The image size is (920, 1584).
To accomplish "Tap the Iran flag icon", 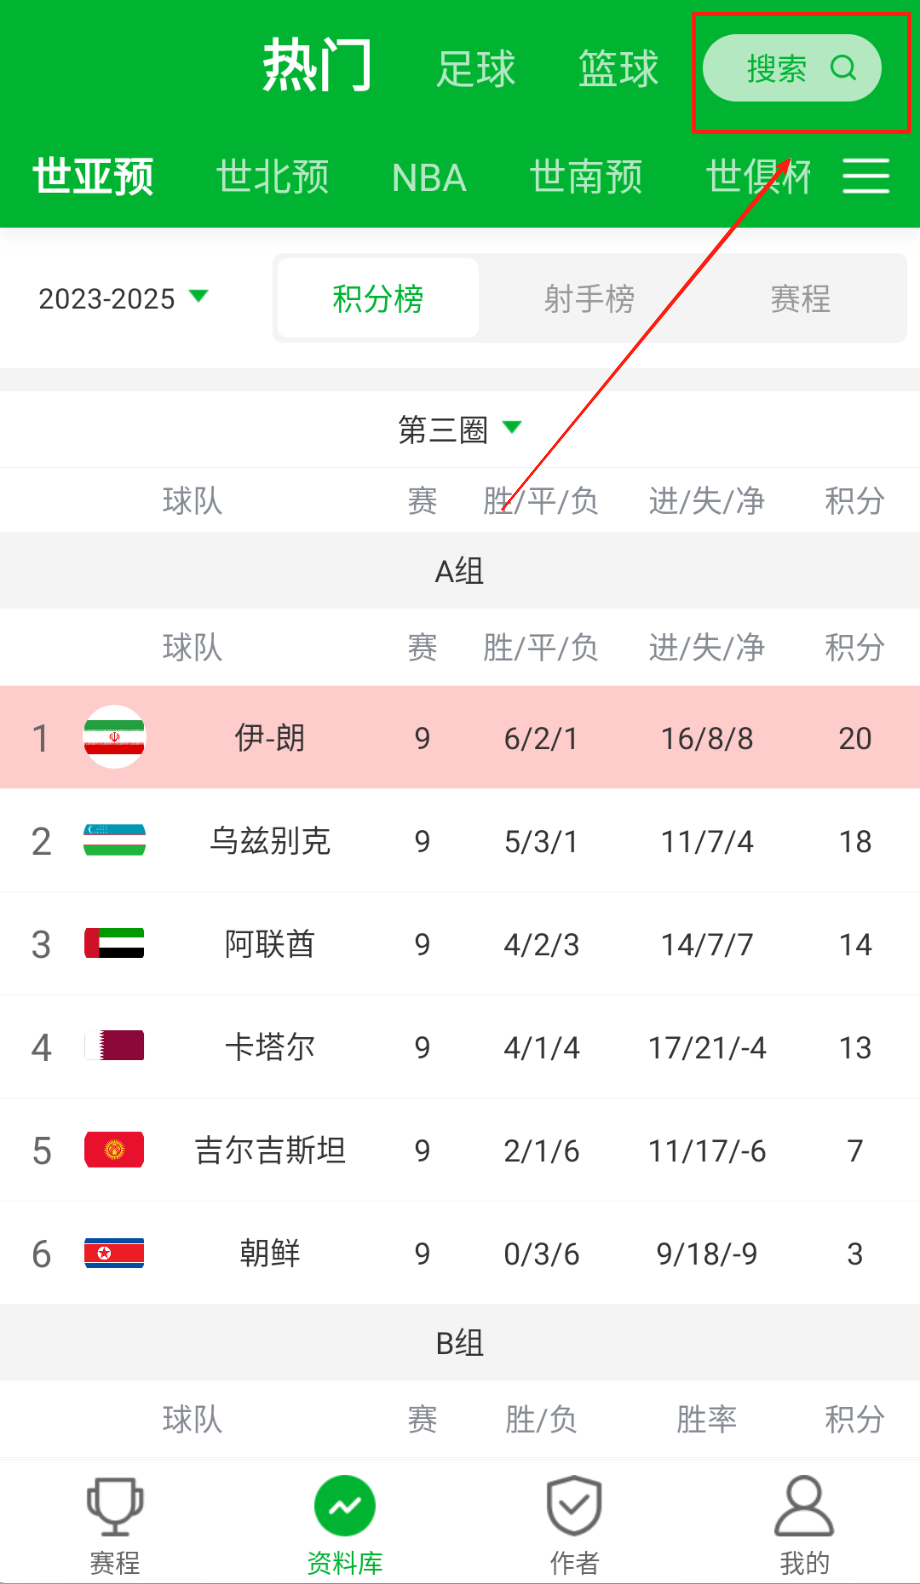I will [114, 738].
